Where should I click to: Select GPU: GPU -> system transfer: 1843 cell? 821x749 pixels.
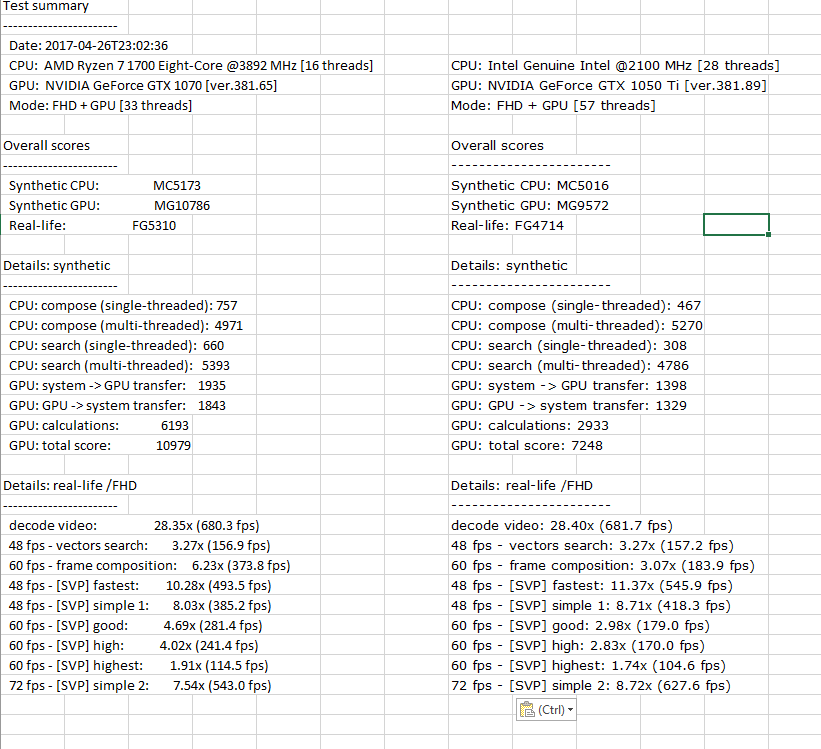117,405
